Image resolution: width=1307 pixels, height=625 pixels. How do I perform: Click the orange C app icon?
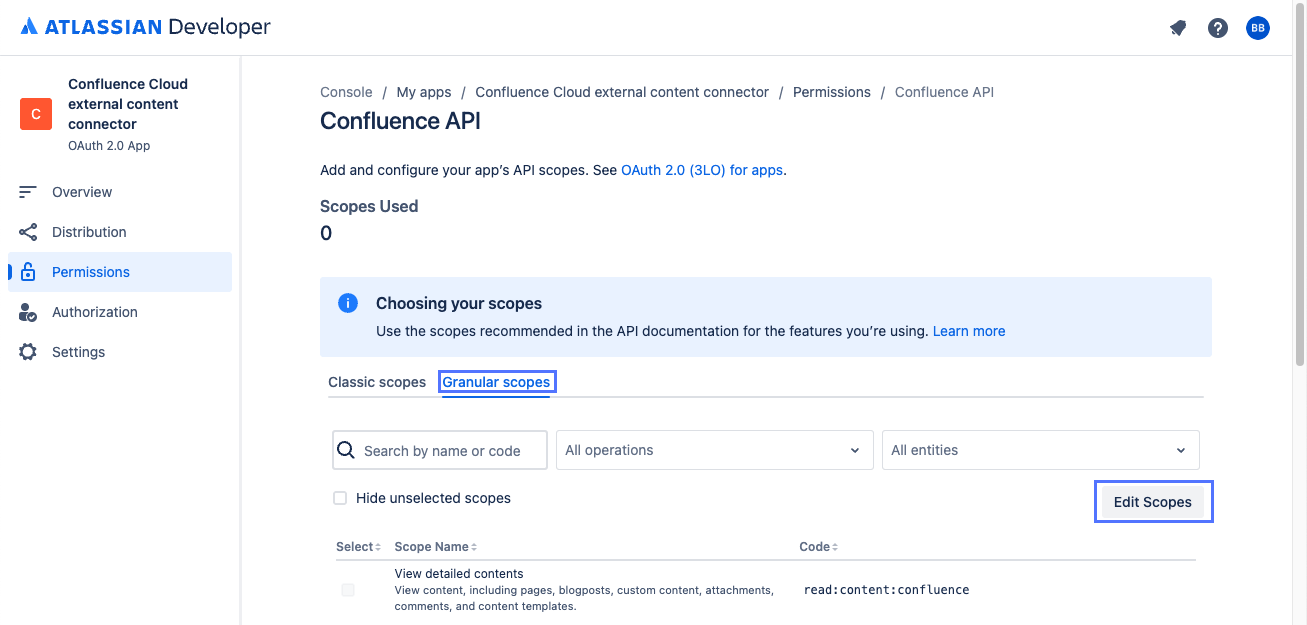pos(36,114)
